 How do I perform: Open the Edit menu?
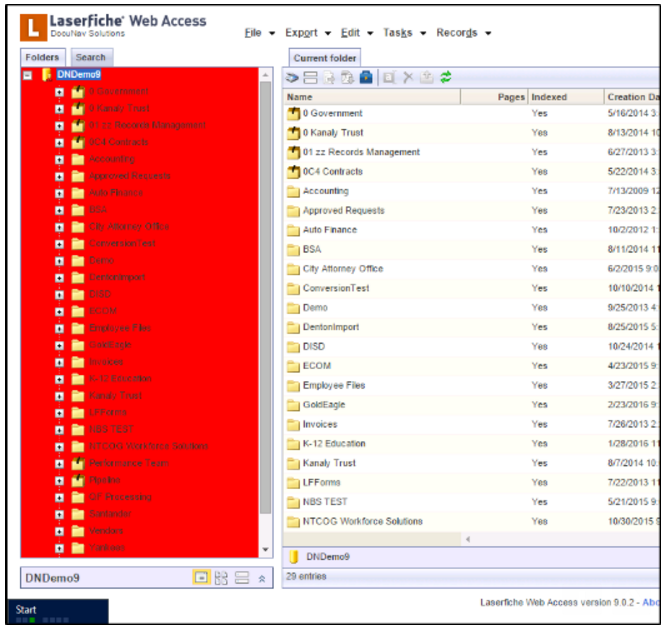click(x=357, y=33)
